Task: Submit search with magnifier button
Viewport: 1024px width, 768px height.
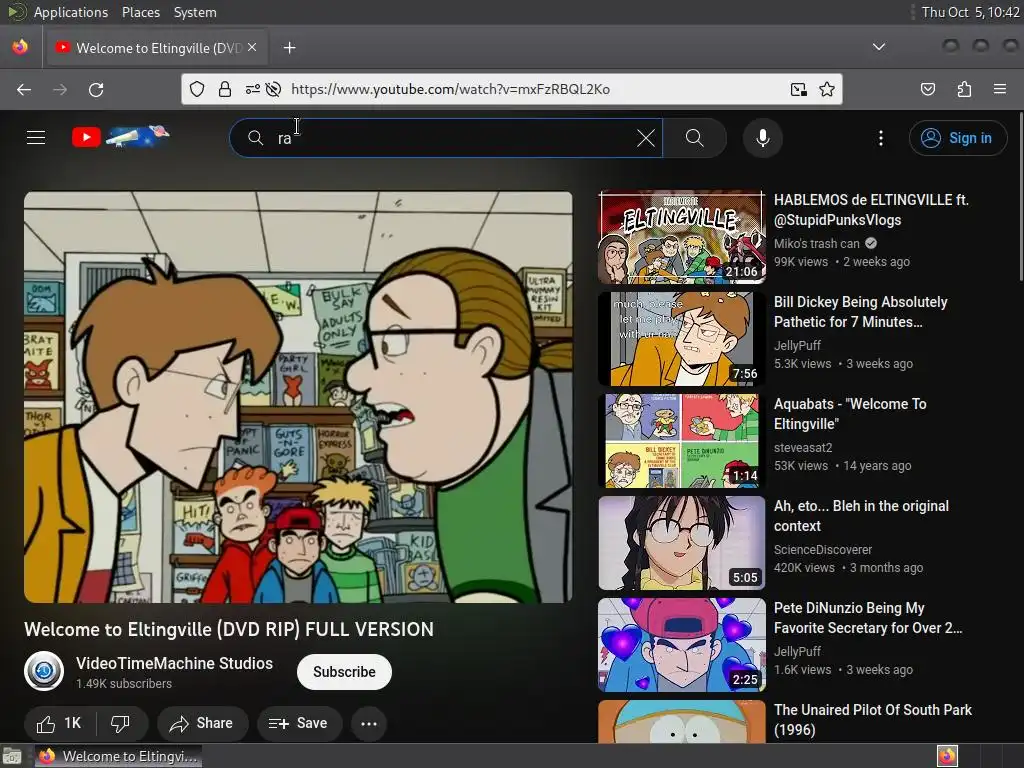Action: [695, 138]
